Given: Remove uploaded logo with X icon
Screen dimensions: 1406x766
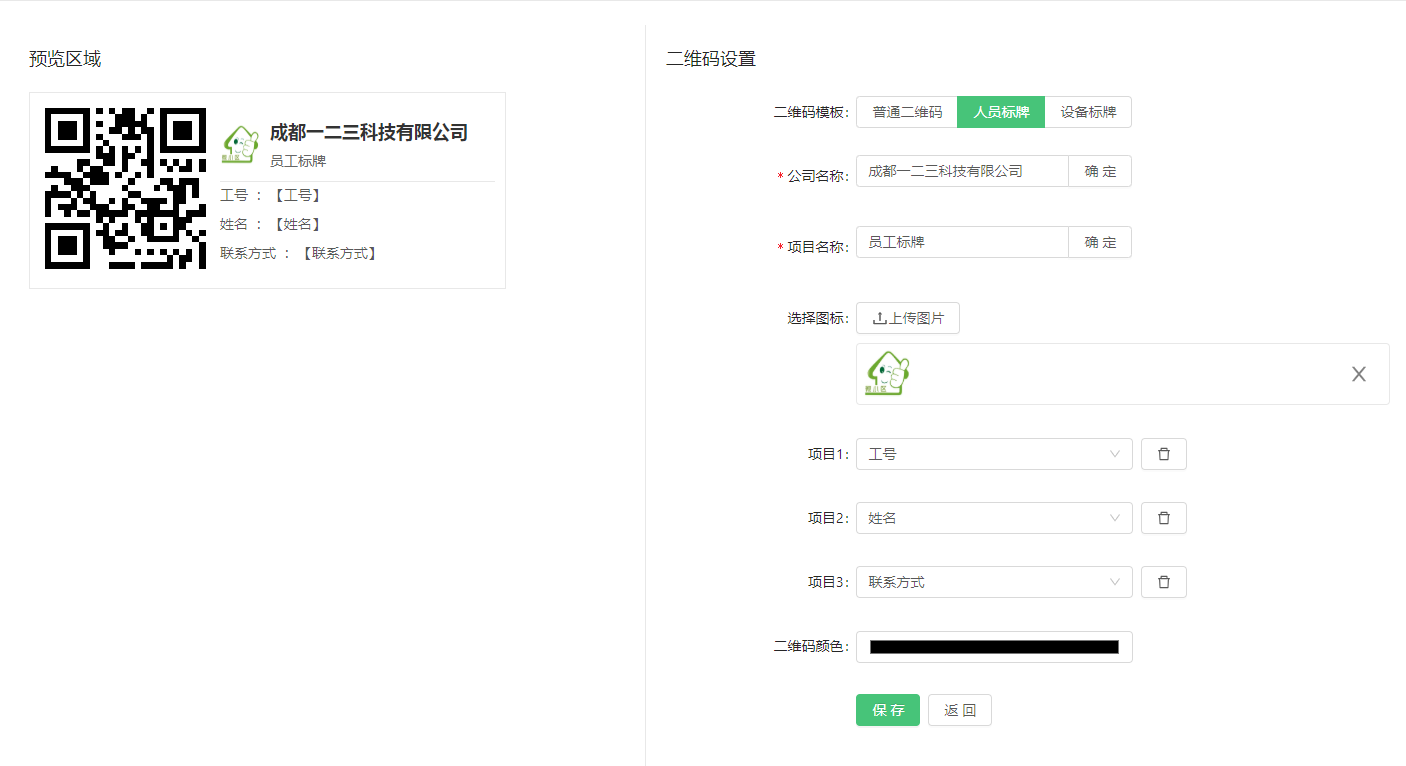Looking at the screenshot, I should click(1358, 374).
